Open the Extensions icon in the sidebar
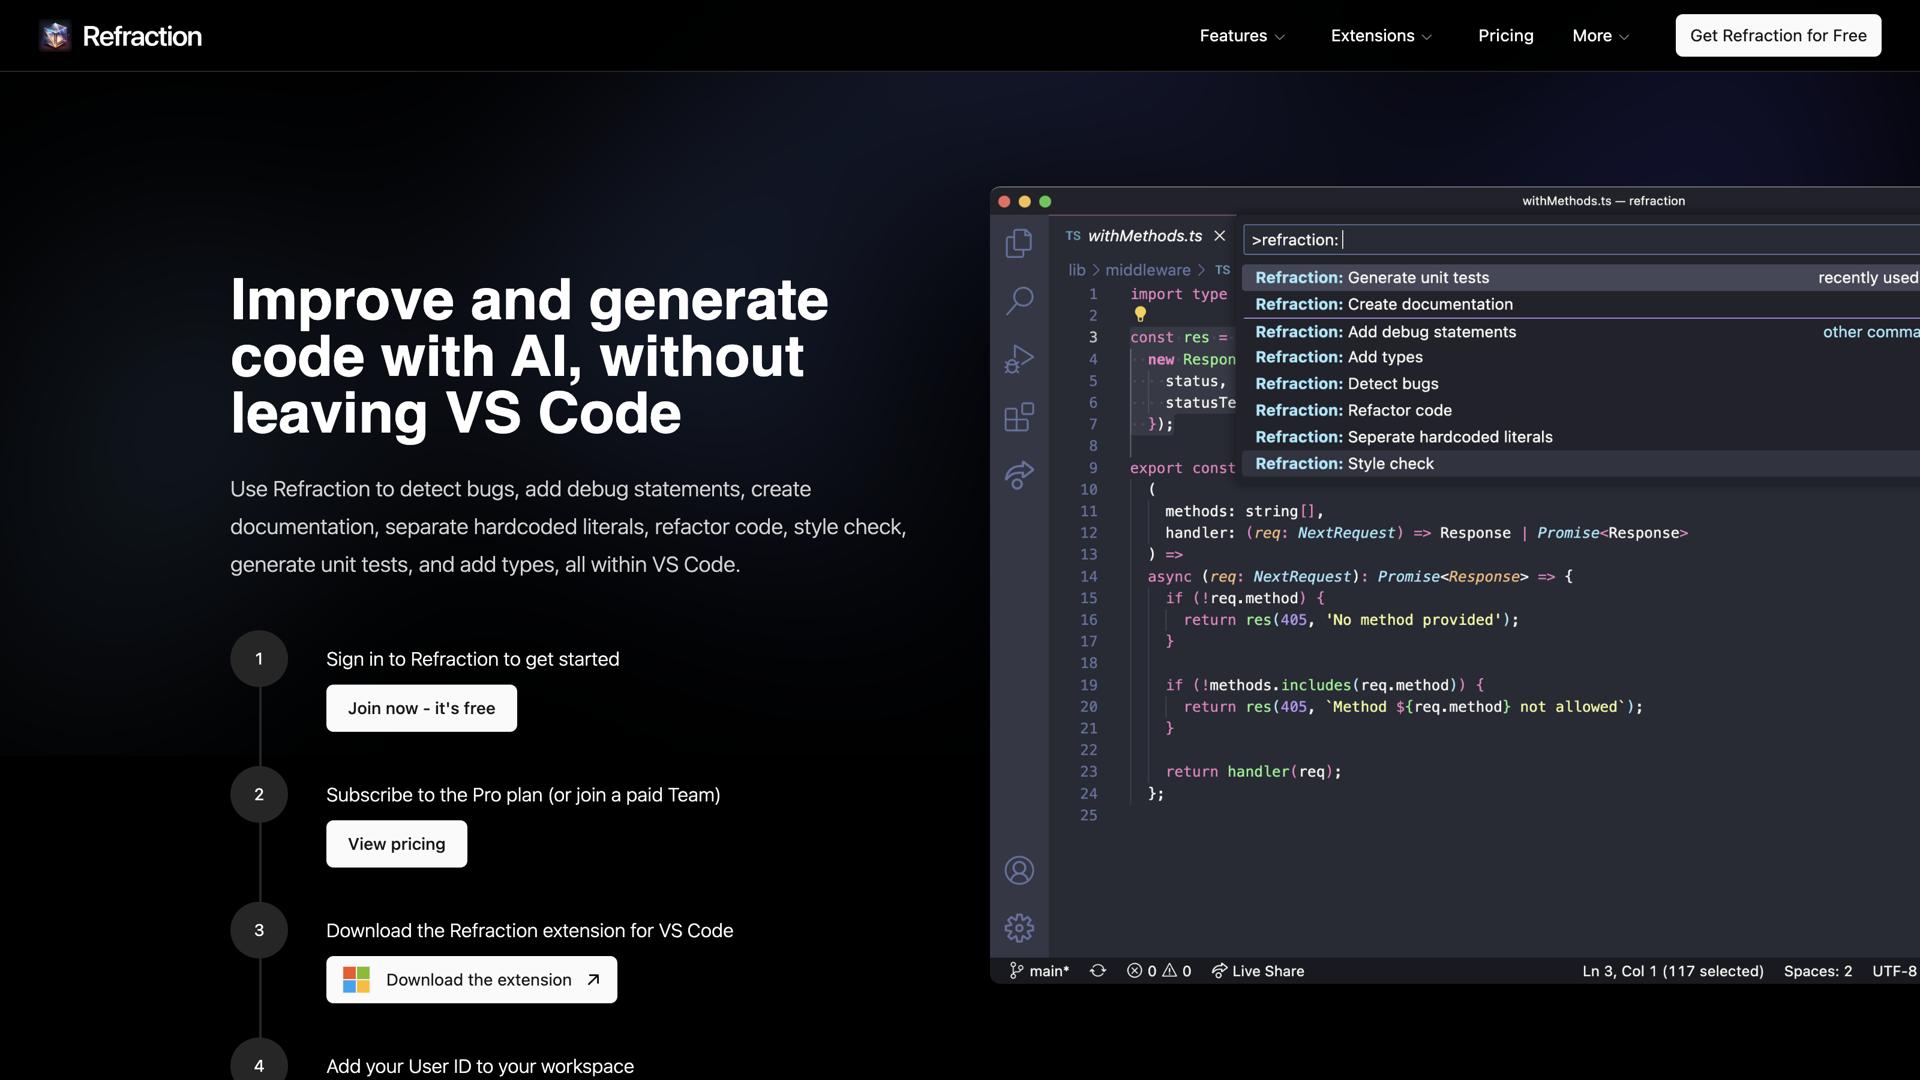Image resolution: width=1920 pixels, height=1080 pixels. pyautogui.click(x=1019, y=418)
